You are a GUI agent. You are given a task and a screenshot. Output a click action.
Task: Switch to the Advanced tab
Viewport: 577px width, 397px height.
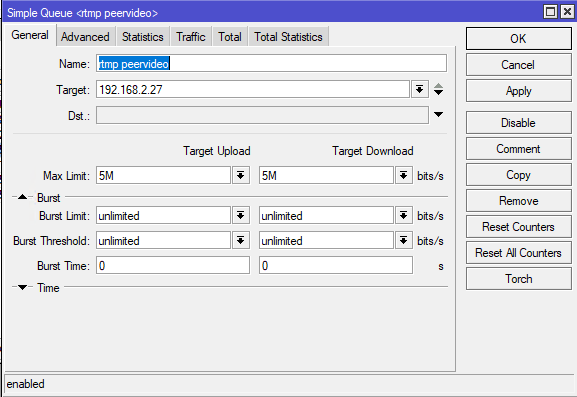coord(85,36)
